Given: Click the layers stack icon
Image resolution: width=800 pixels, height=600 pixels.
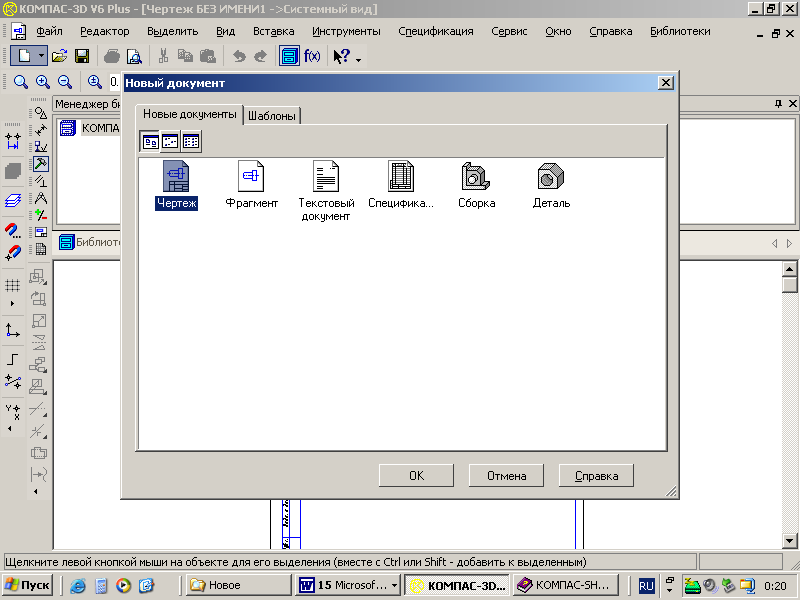Looking at the screenshot, I should [x=13, y=201].
